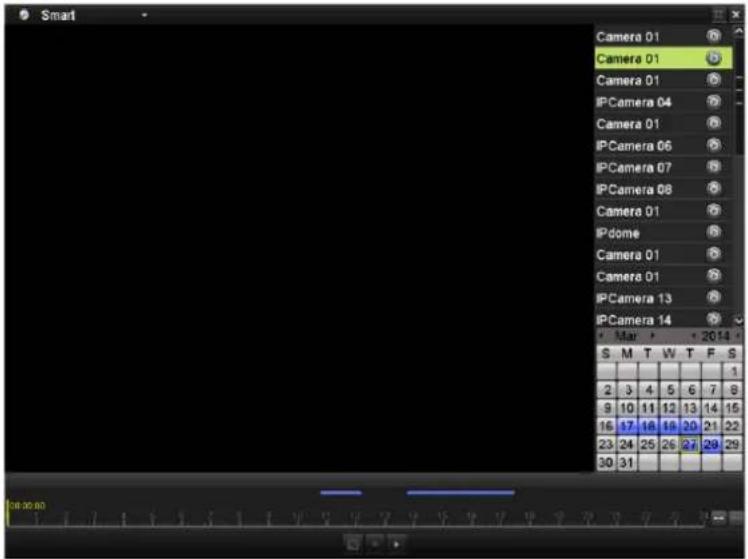Select recorded date 17 on calendar
This screenshot has width=748, height=559.
pos(627,426)
